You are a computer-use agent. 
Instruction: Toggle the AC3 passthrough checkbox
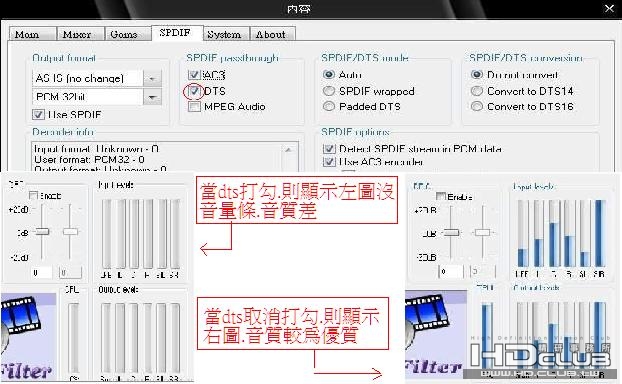point(194,74)
